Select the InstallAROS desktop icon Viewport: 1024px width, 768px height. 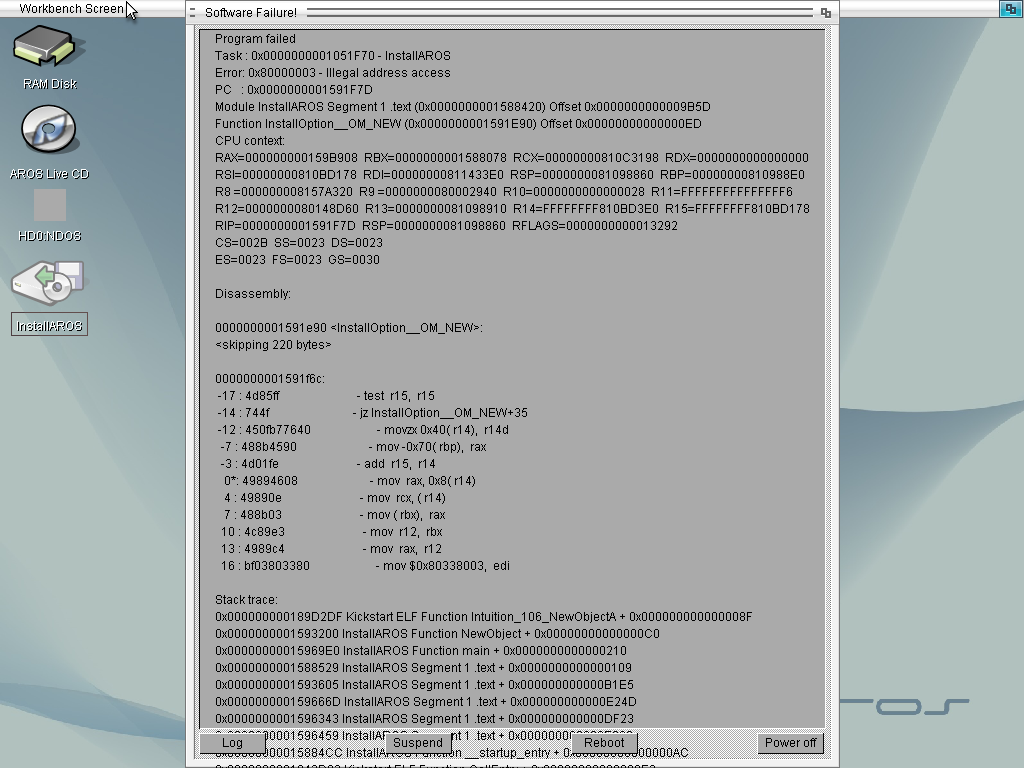point(49,298)
